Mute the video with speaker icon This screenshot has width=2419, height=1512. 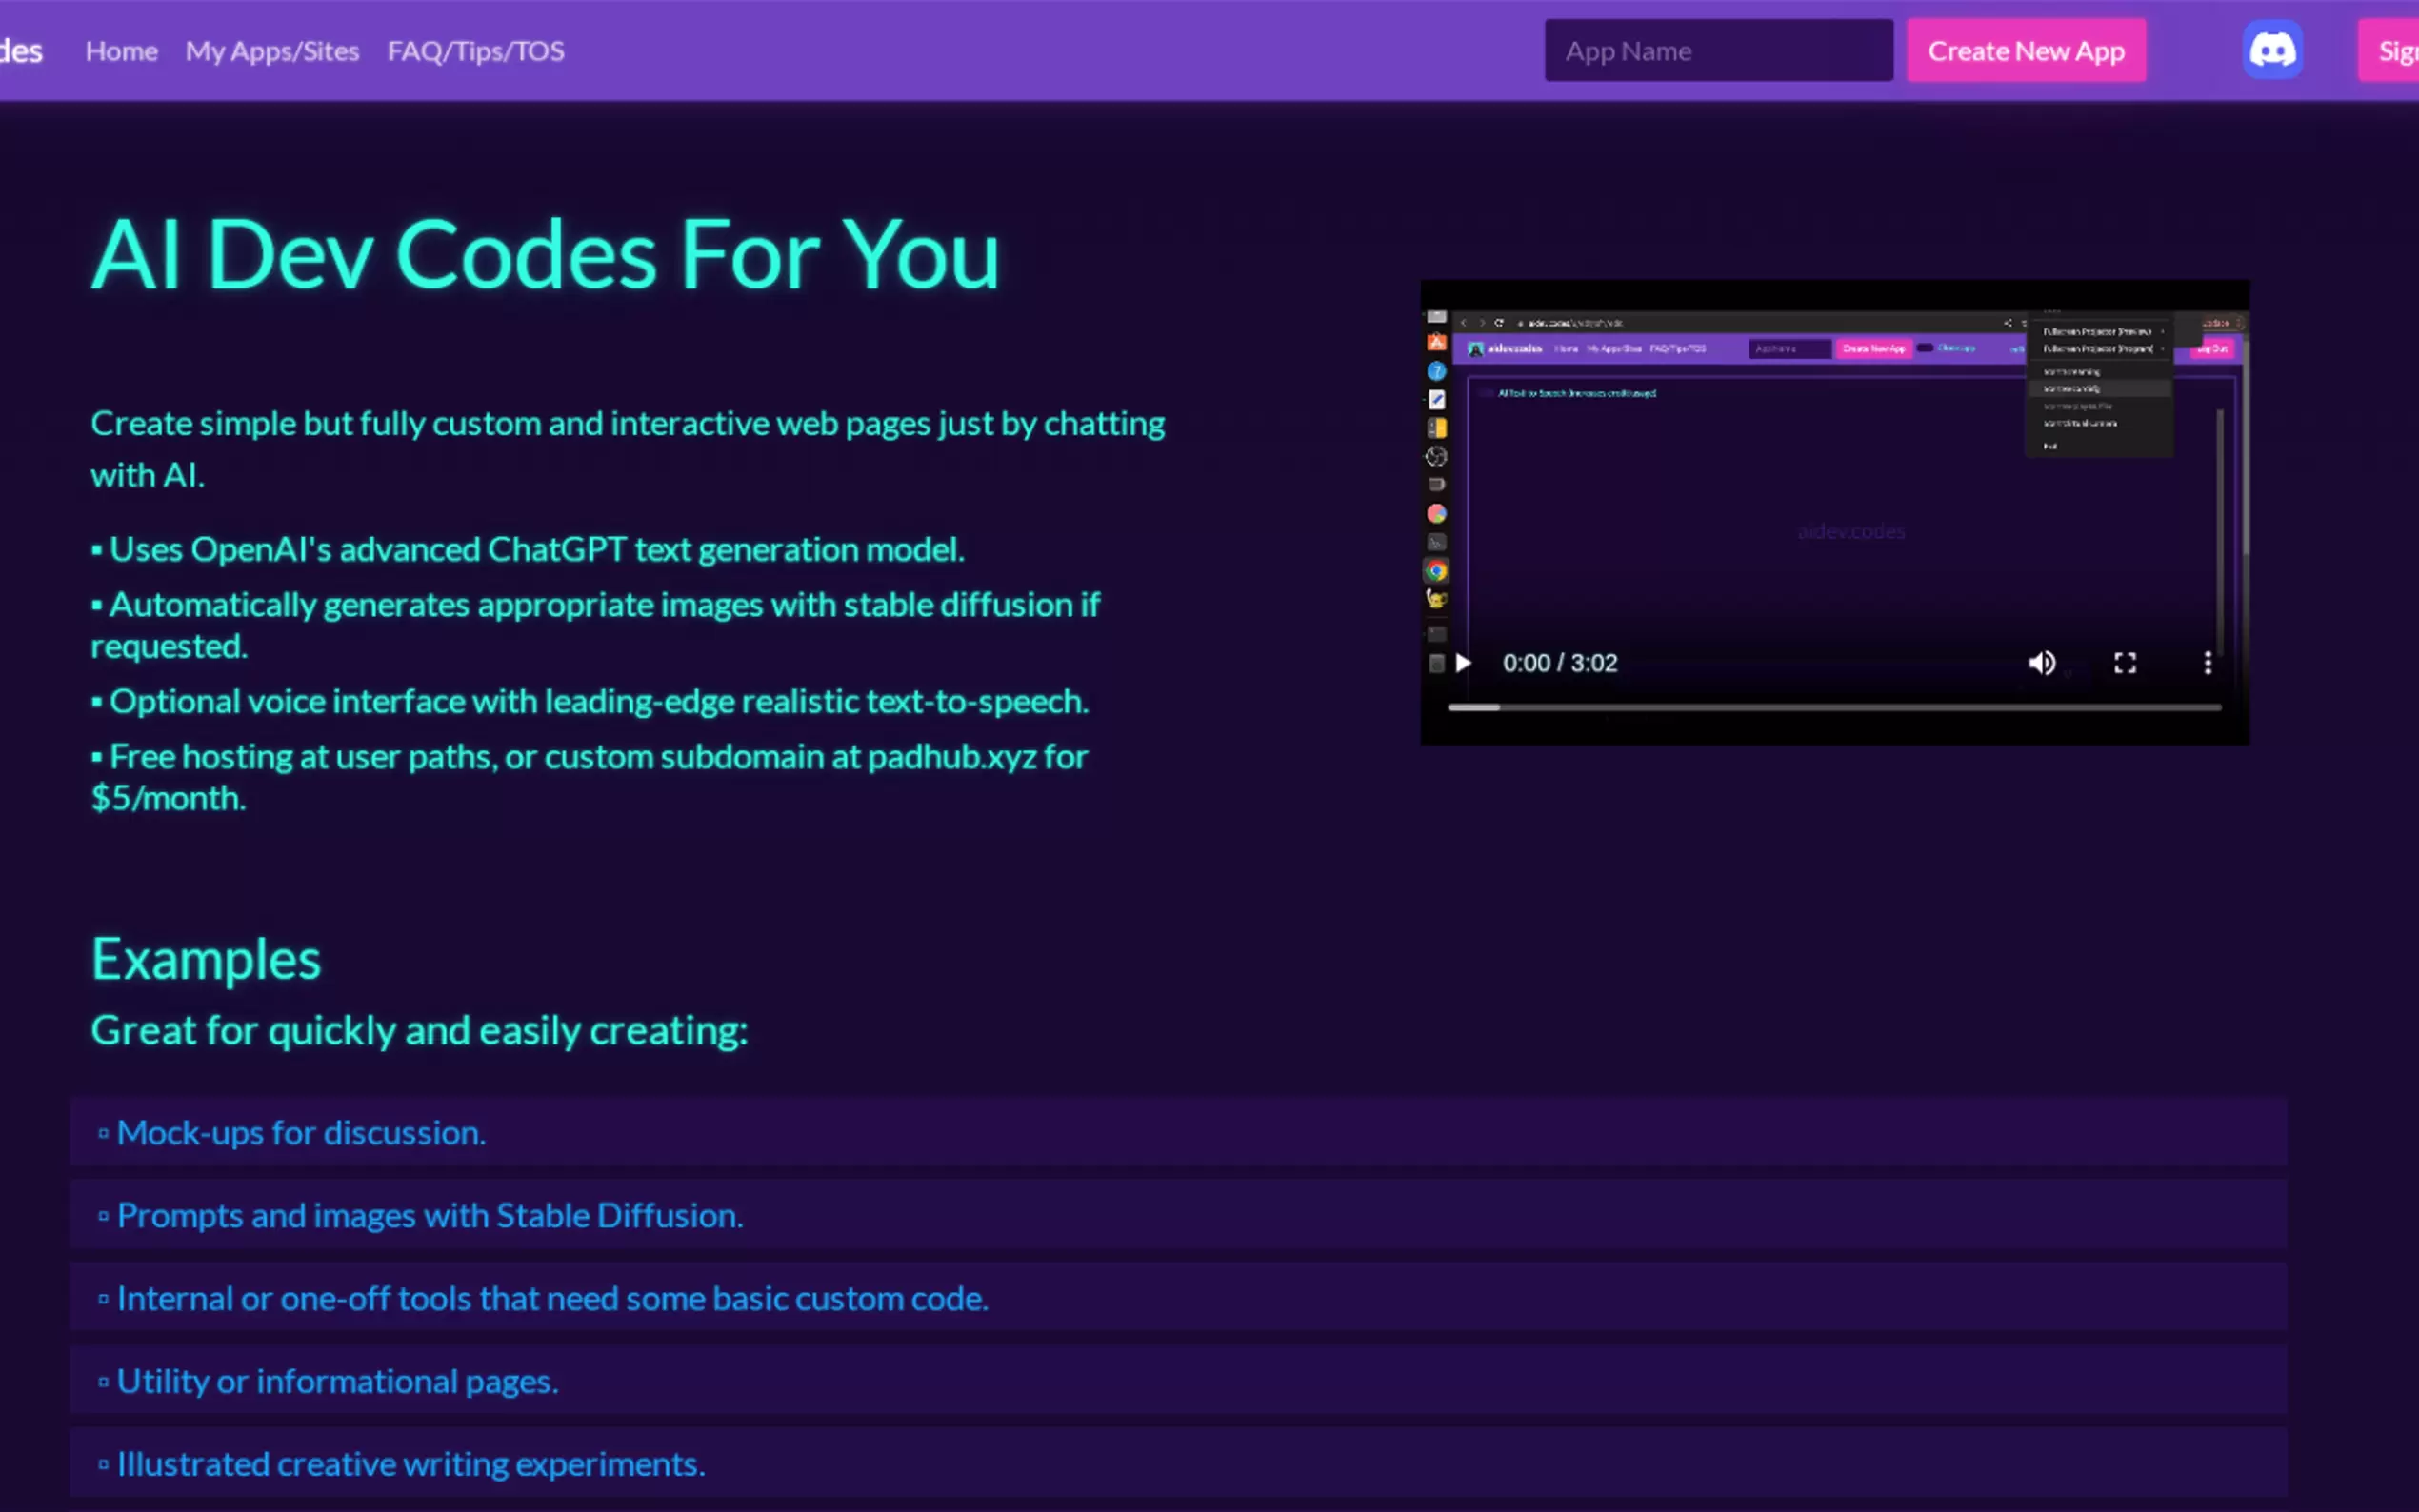(2041, 663)
